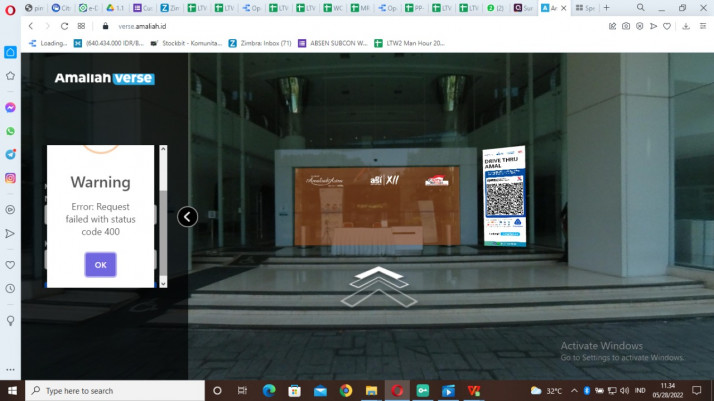The height and width of the screenshot is (401, 714).
Task: Click the AmaliahVerse logo
Action: point(104,78)
